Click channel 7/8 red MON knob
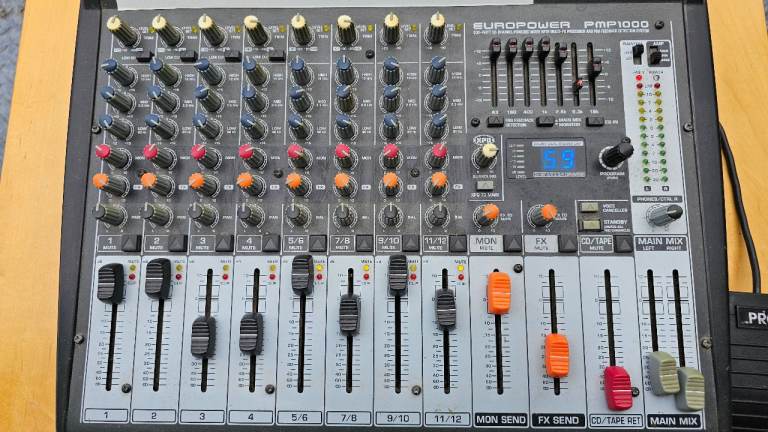 pyautogui.click(x=346, y=156)
